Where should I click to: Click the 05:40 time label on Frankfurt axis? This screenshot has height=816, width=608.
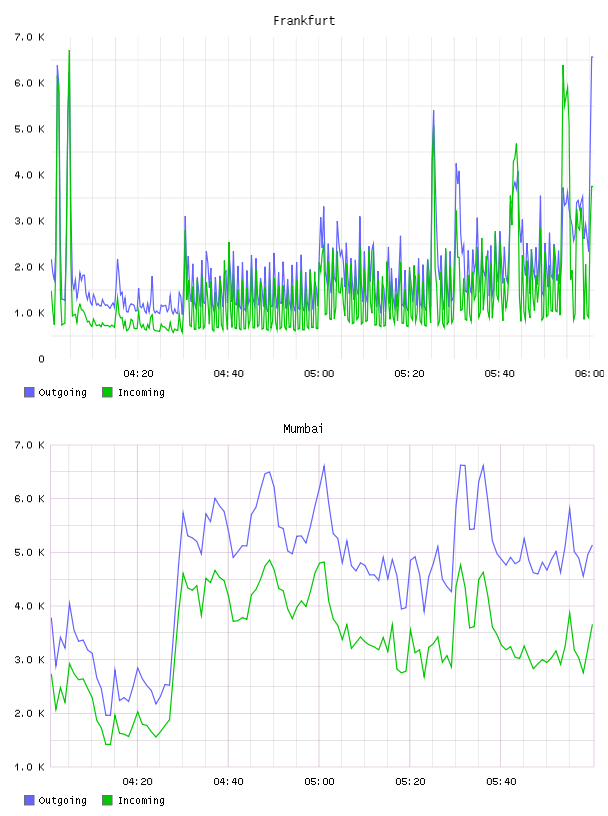tap(500, 374)
